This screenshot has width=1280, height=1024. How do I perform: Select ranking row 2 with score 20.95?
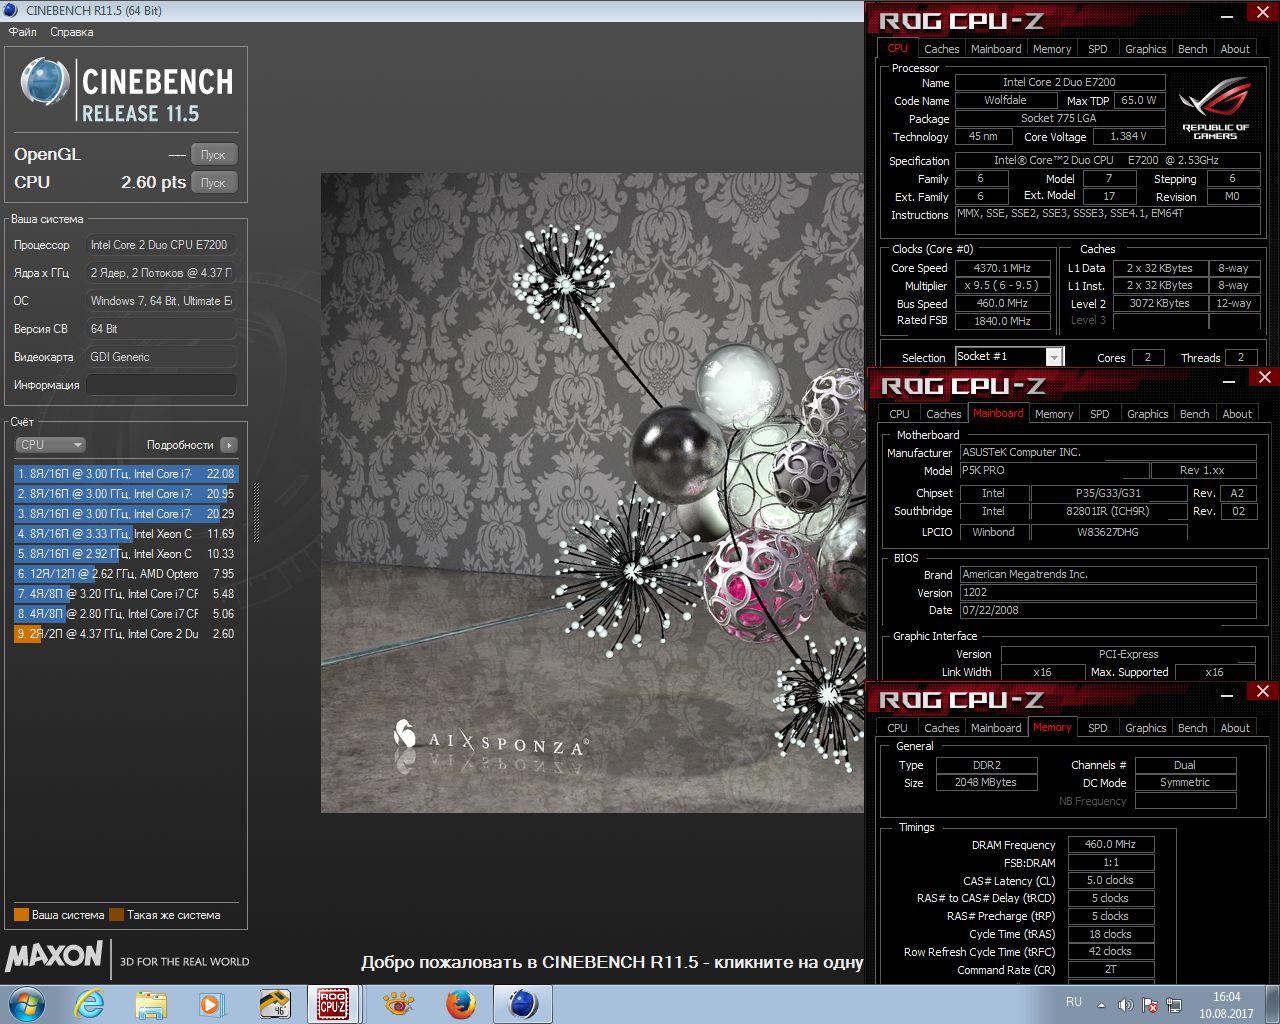coord(126,494)
